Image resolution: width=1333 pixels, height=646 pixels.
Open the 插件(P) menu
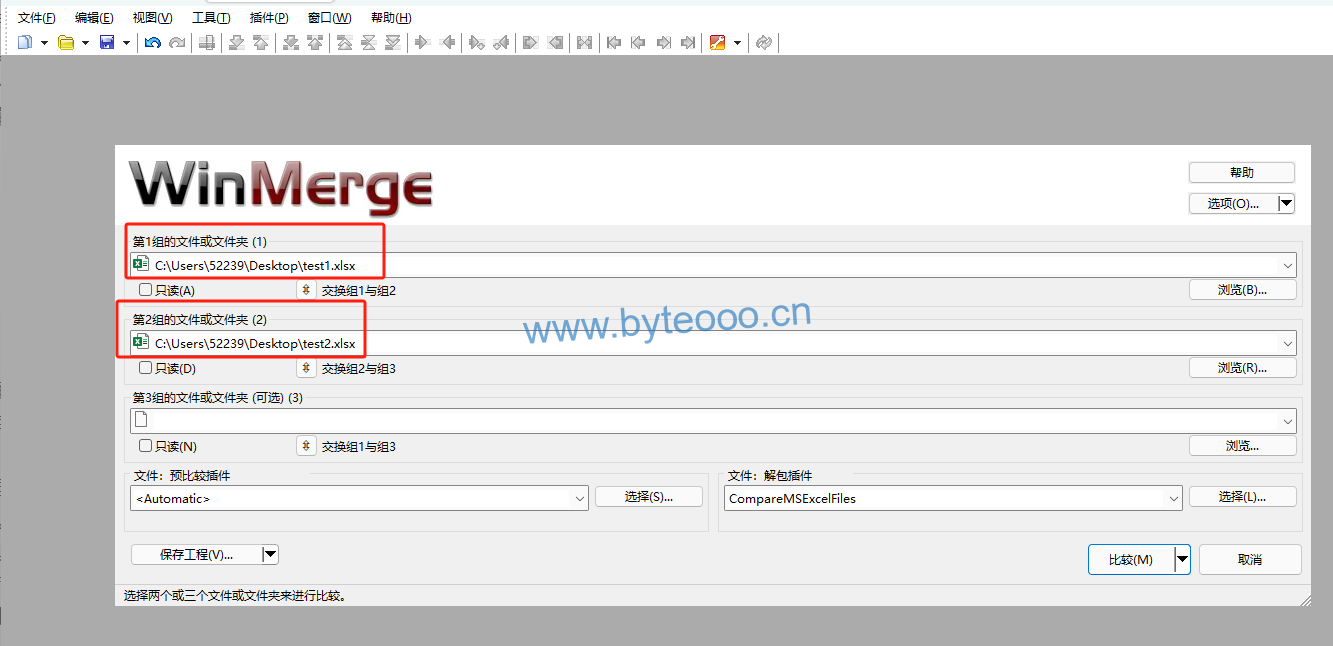tap(269, 18)
